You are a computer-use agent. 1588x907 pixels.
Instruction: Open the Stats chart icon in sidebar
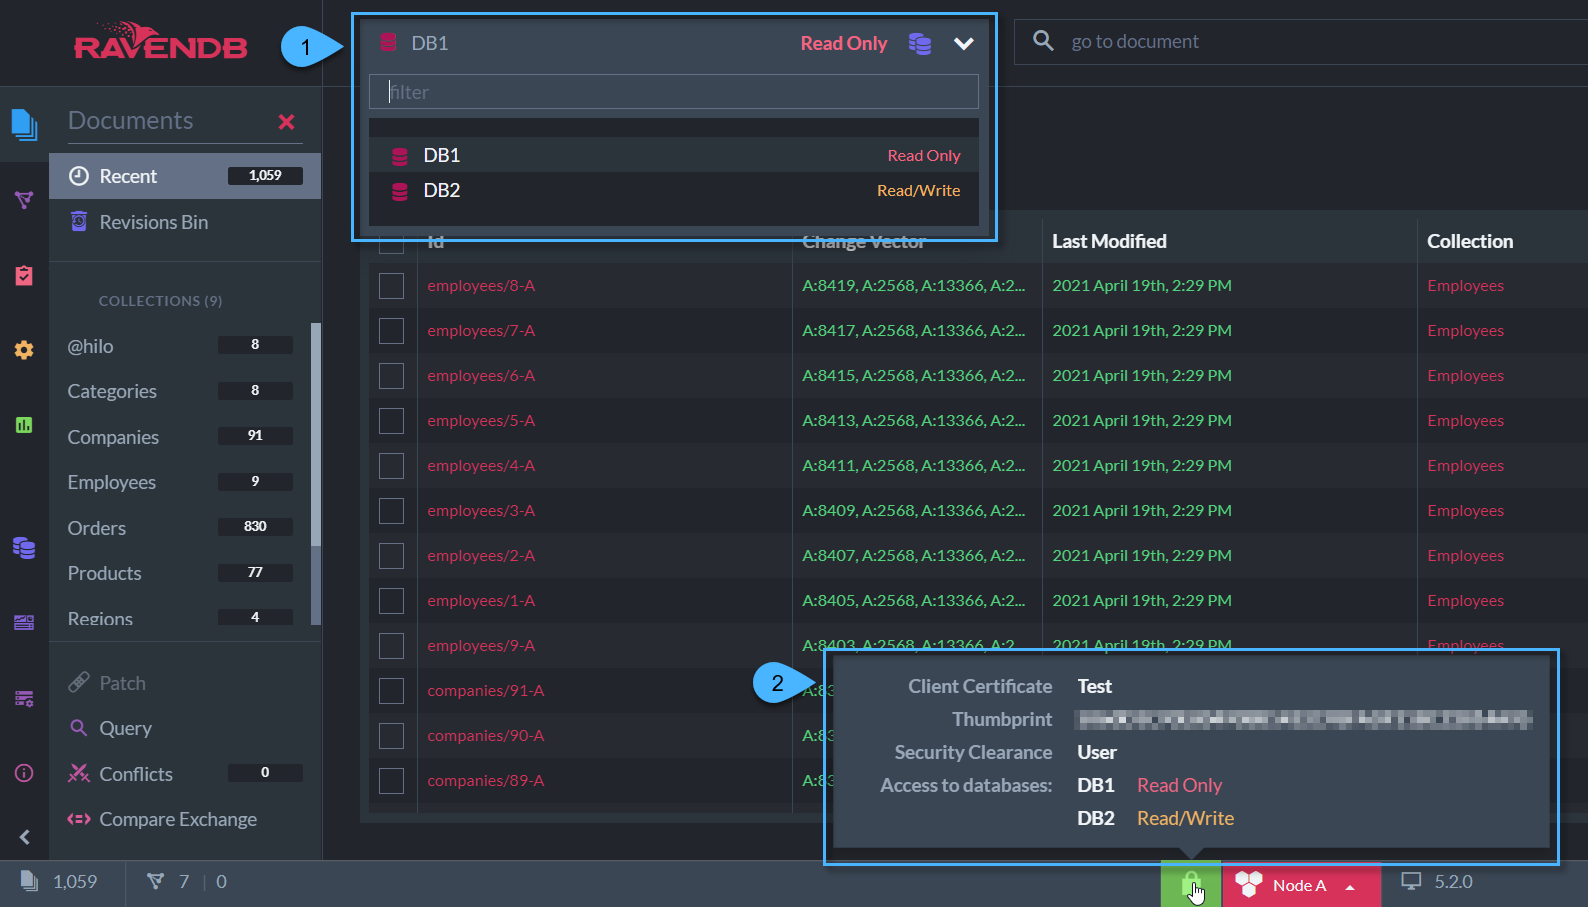pos(24,425)
